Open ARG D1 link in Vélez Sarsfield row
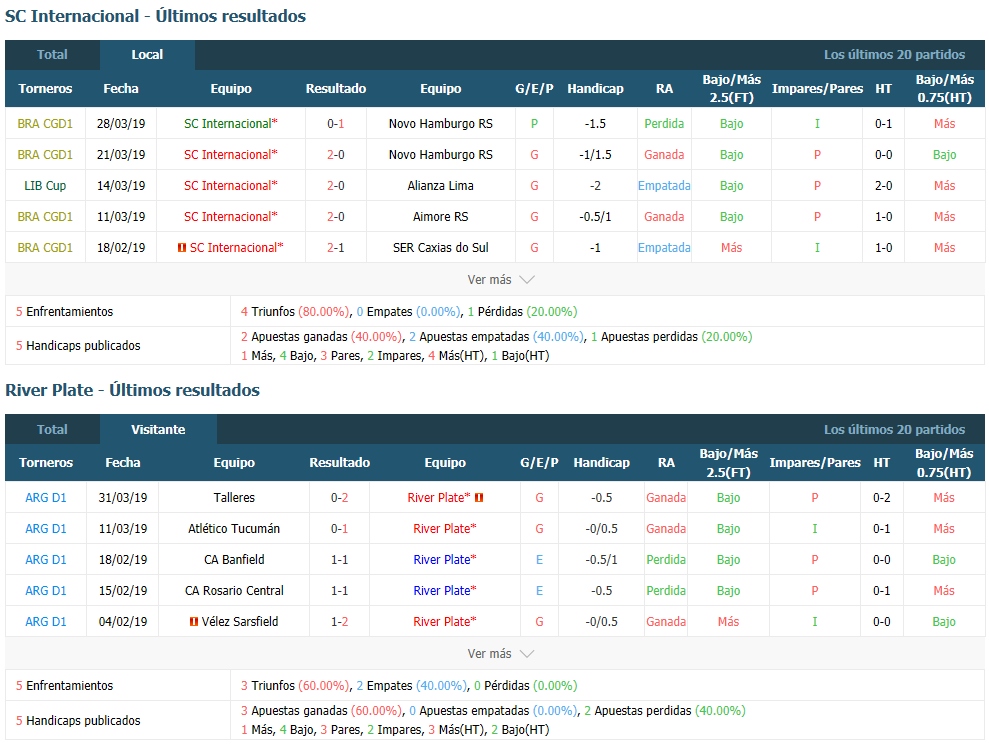 [x=45, y=621]
